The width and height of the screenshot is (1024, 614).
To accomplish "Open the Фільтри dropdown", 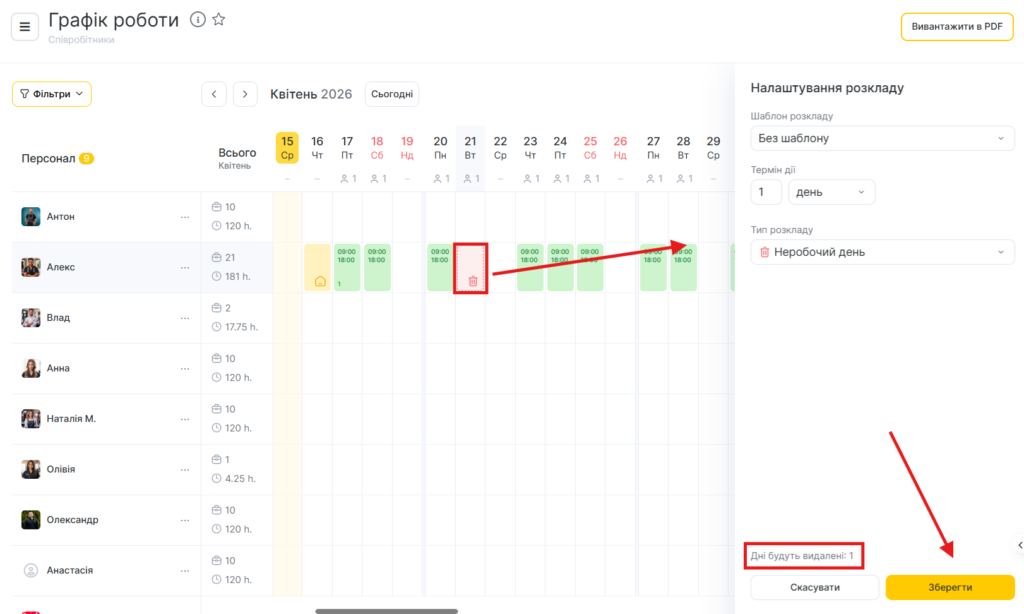I will pyautogui.click(x=52, y=94).
